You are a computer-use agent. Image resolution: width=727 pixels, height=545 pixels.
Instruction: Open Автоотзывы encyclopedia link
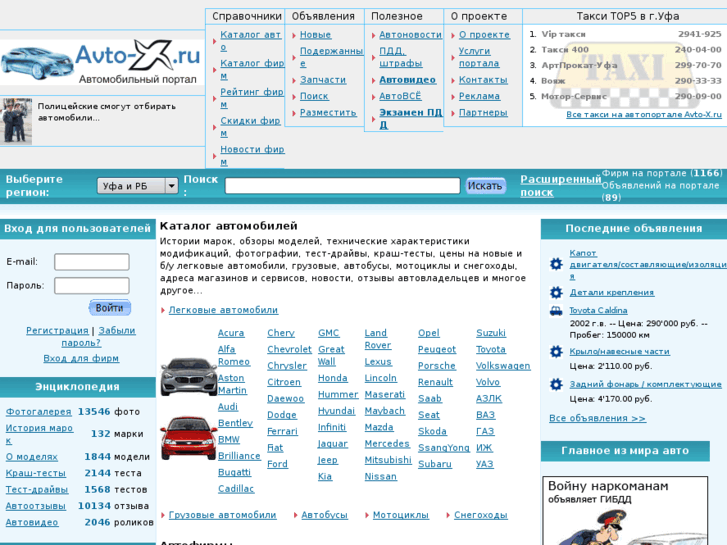[36, 506]
